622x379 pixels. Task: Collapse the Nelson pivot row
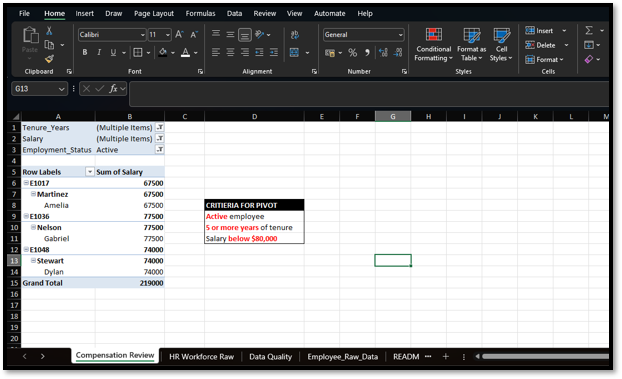click(34, 227)
